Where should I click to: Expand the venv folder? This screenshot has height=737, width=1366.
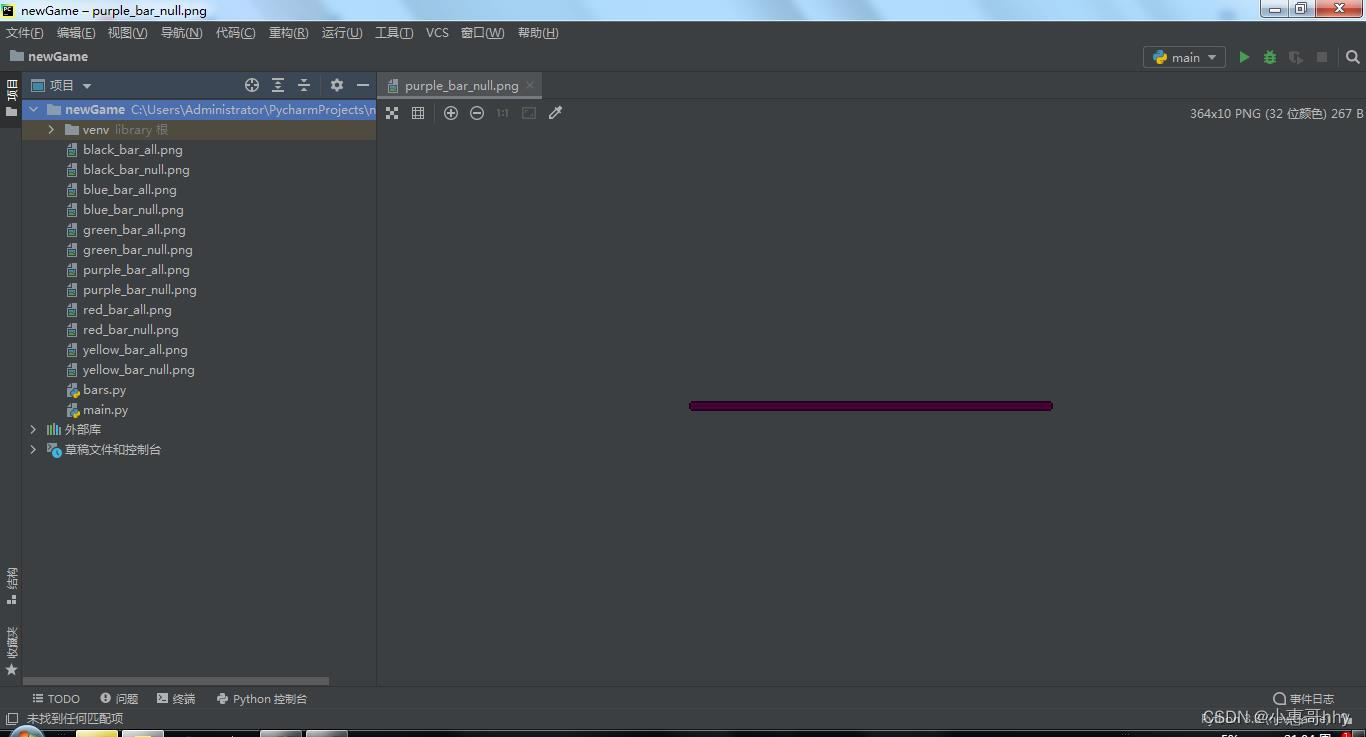tap(51, 130)
